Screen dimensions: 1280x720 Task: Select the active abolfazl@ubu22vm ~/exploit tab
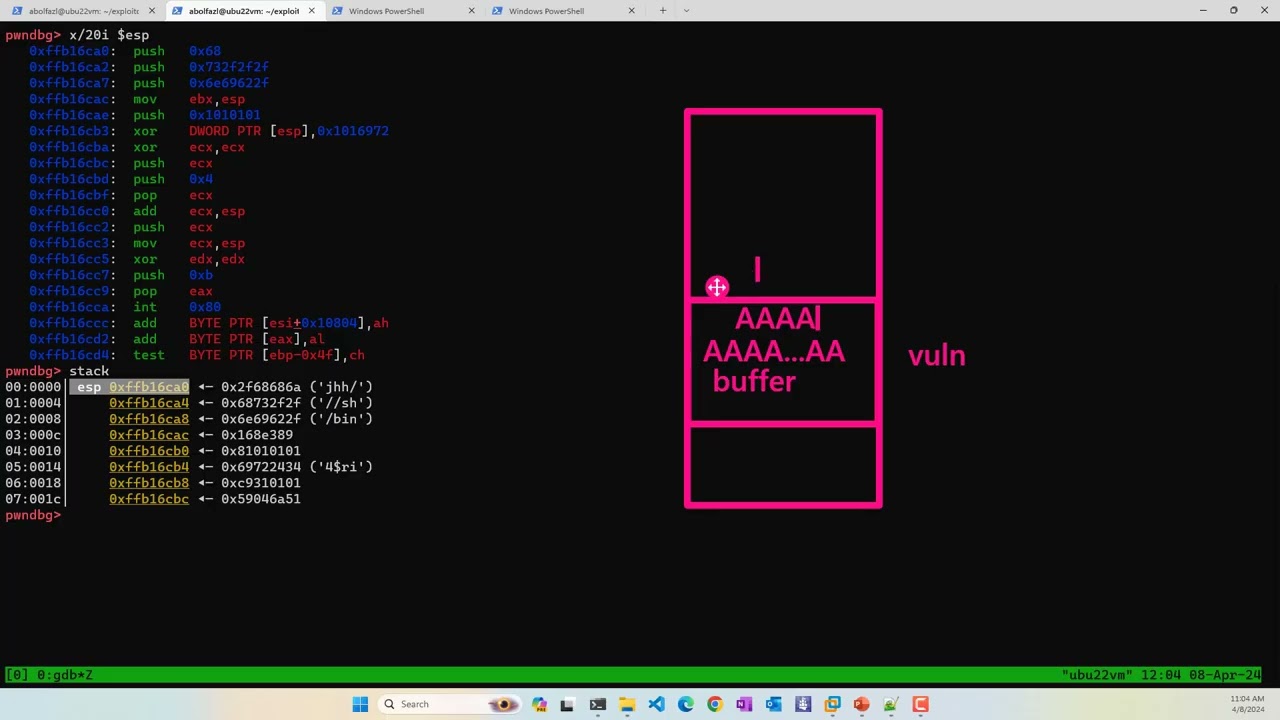pos(244,11)
